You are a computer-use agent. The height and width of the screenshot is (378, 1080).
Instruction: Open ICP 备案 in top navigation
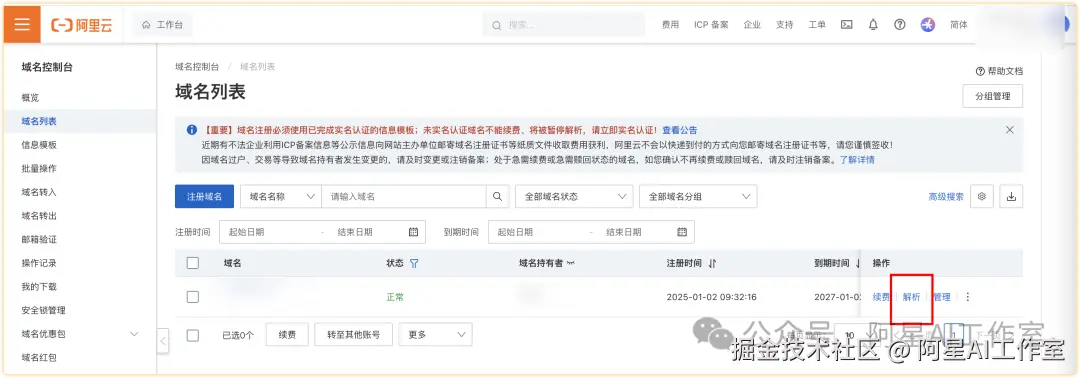[x=712, y=25]
